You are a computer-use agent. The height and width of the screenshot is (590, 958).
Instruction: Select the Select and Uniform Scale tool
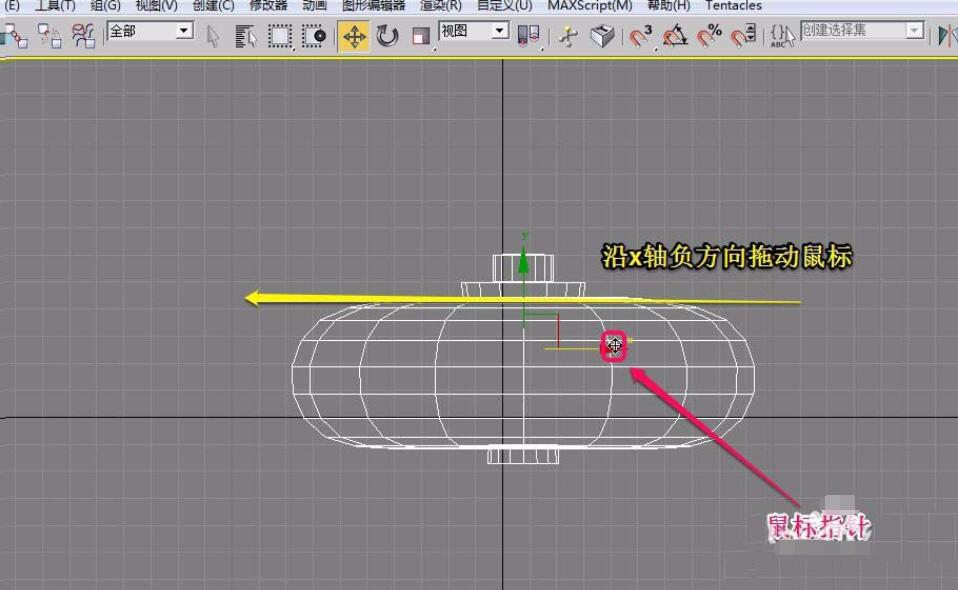(419, 35)
